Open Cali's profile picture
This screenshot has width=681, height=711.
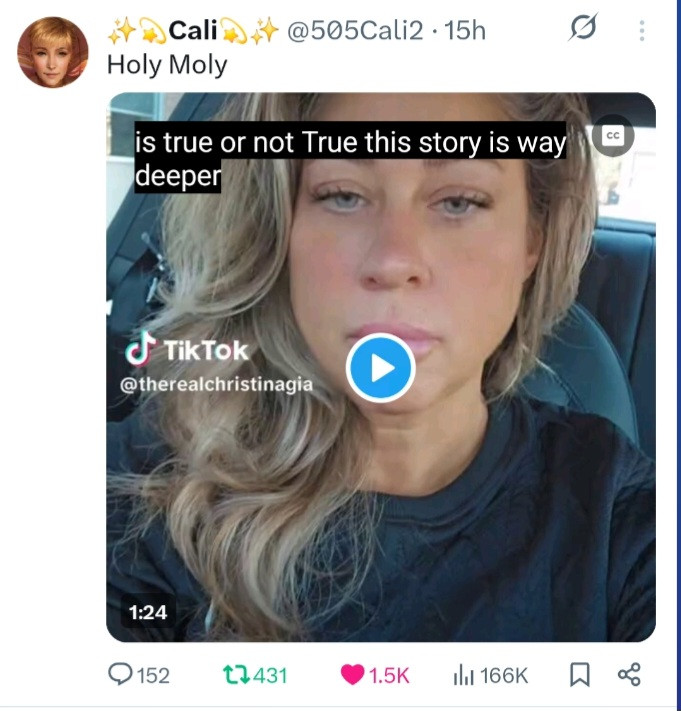[53, 52]
